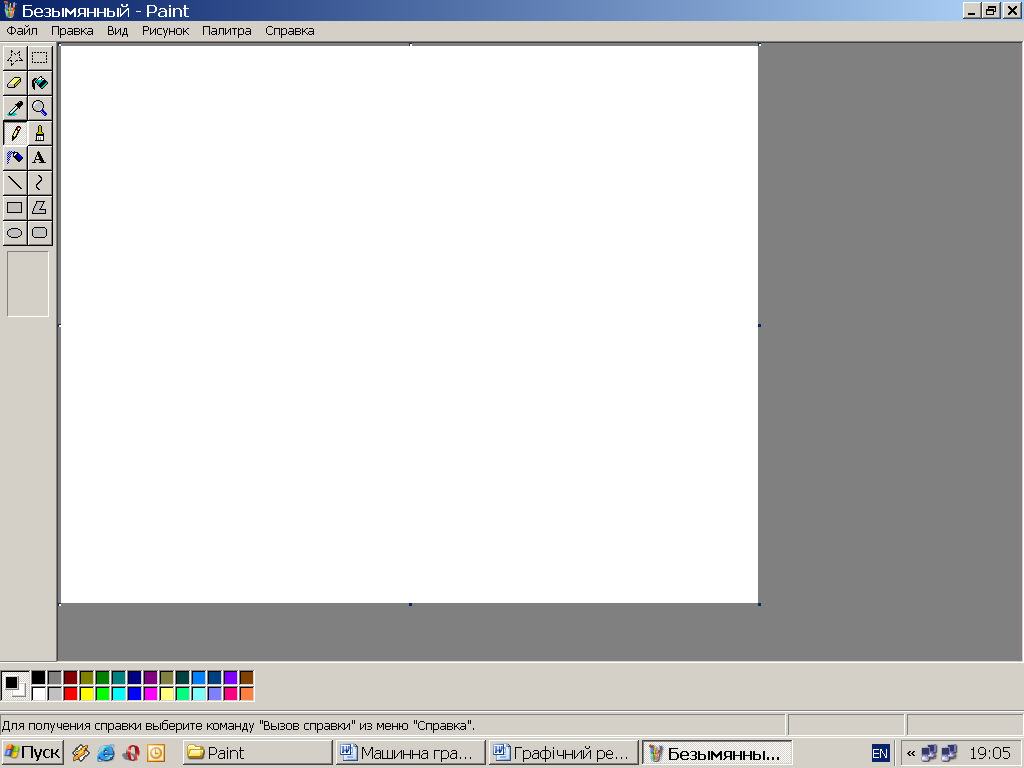Switch to Графічний ре... taskbar window
The image size is (1024, 768).
tap(564, 753)
